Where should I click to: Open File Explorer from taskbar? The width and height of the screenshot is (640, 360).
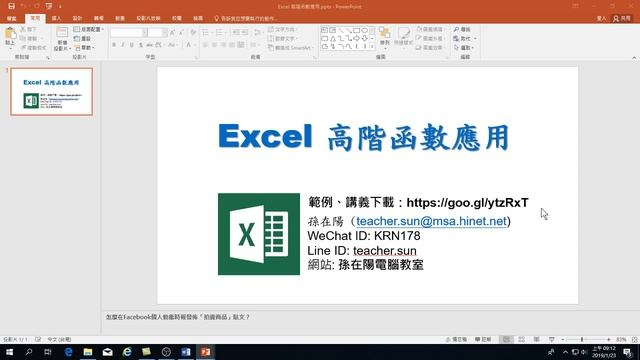click(88, 352)
